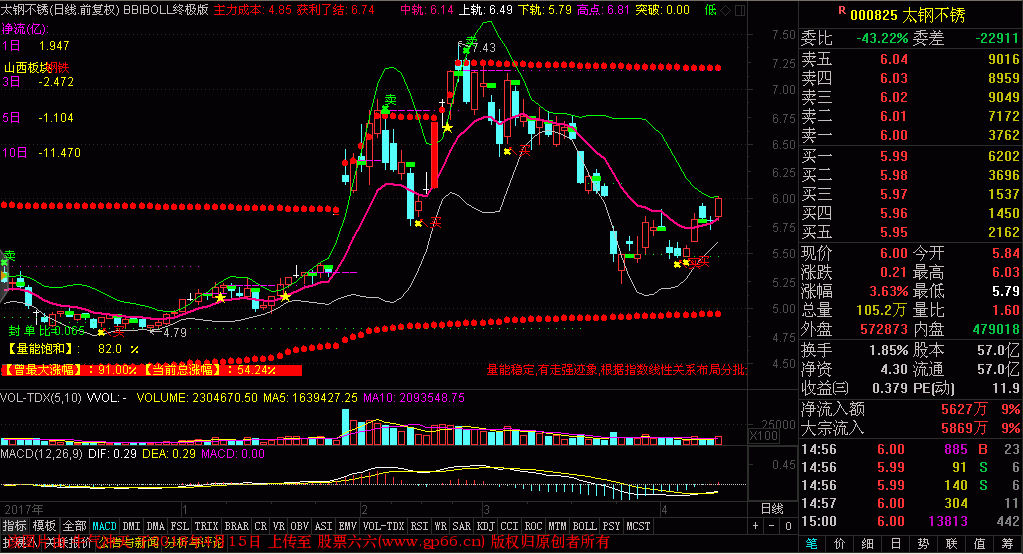
Task: Click the 涨幅 value 3.63%
Action: 889,291
